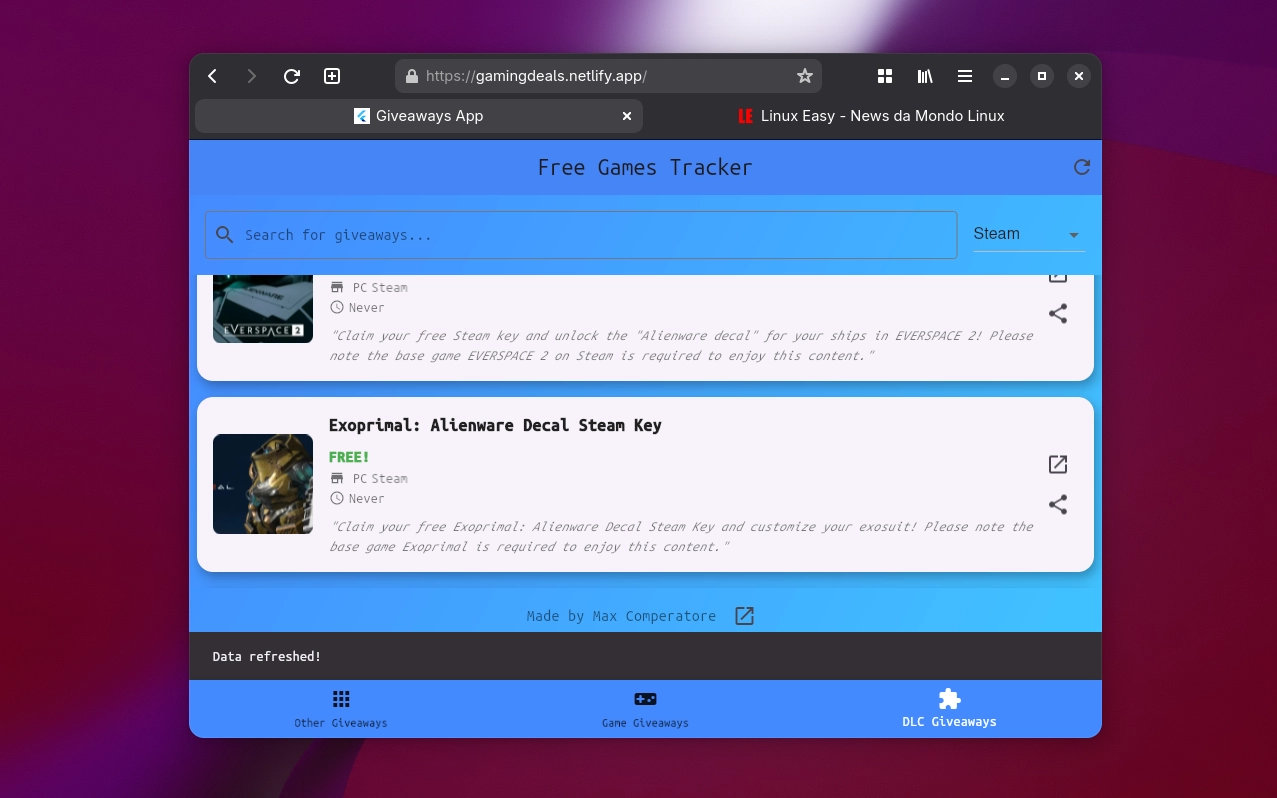Click the gamingdeals.netlify.app address bar
The image size is (1277, 798).
(608, 76)
